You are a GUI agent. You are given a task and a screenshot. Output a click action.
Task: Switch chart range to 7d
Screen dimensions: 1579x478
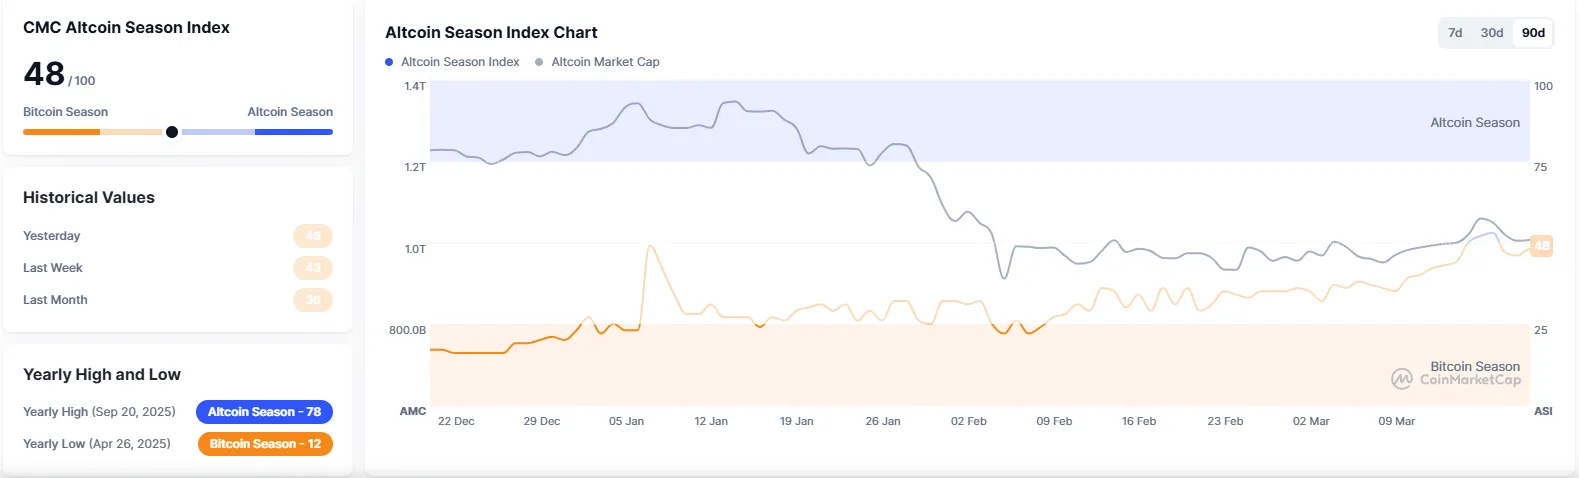click(1455, 33)
